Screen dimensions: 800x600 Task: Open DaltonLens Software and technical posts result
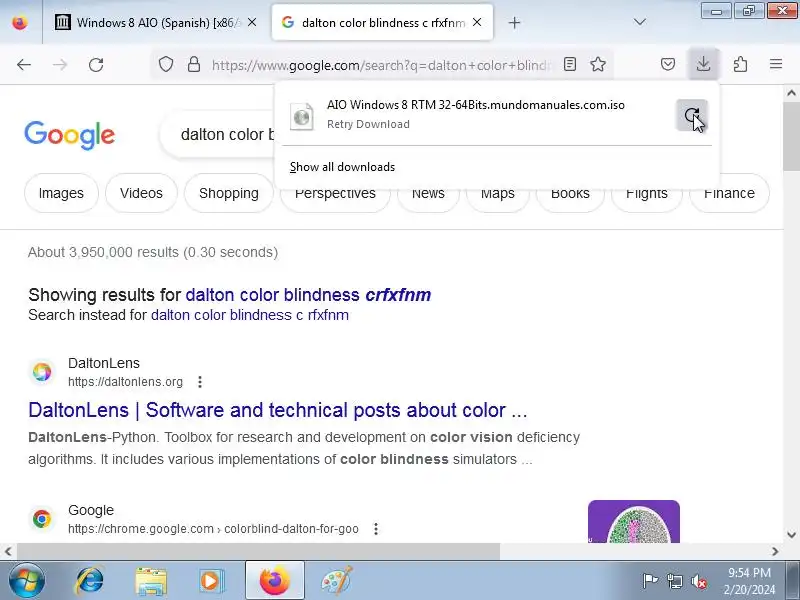278,410
